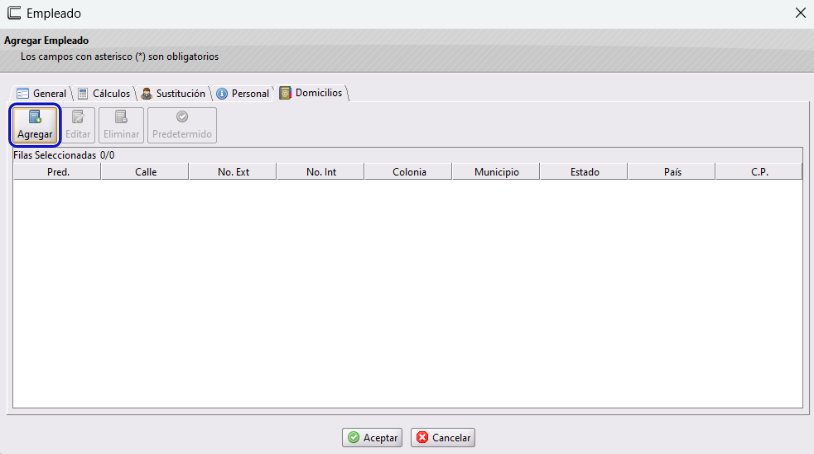Click the No. Int column header
The image size is (814, 454).
click(x=321, y=172)
